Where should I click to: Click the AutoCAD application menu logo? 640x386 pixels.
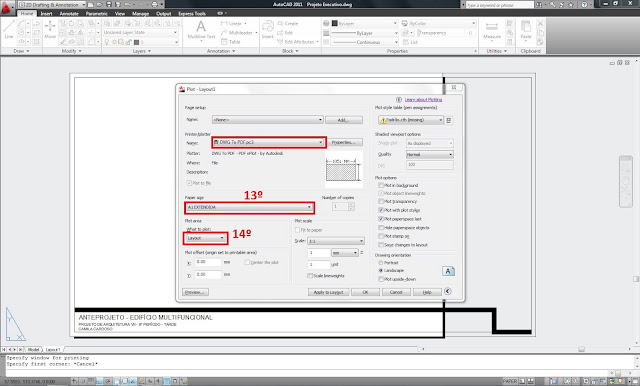[x=7, y=8]
